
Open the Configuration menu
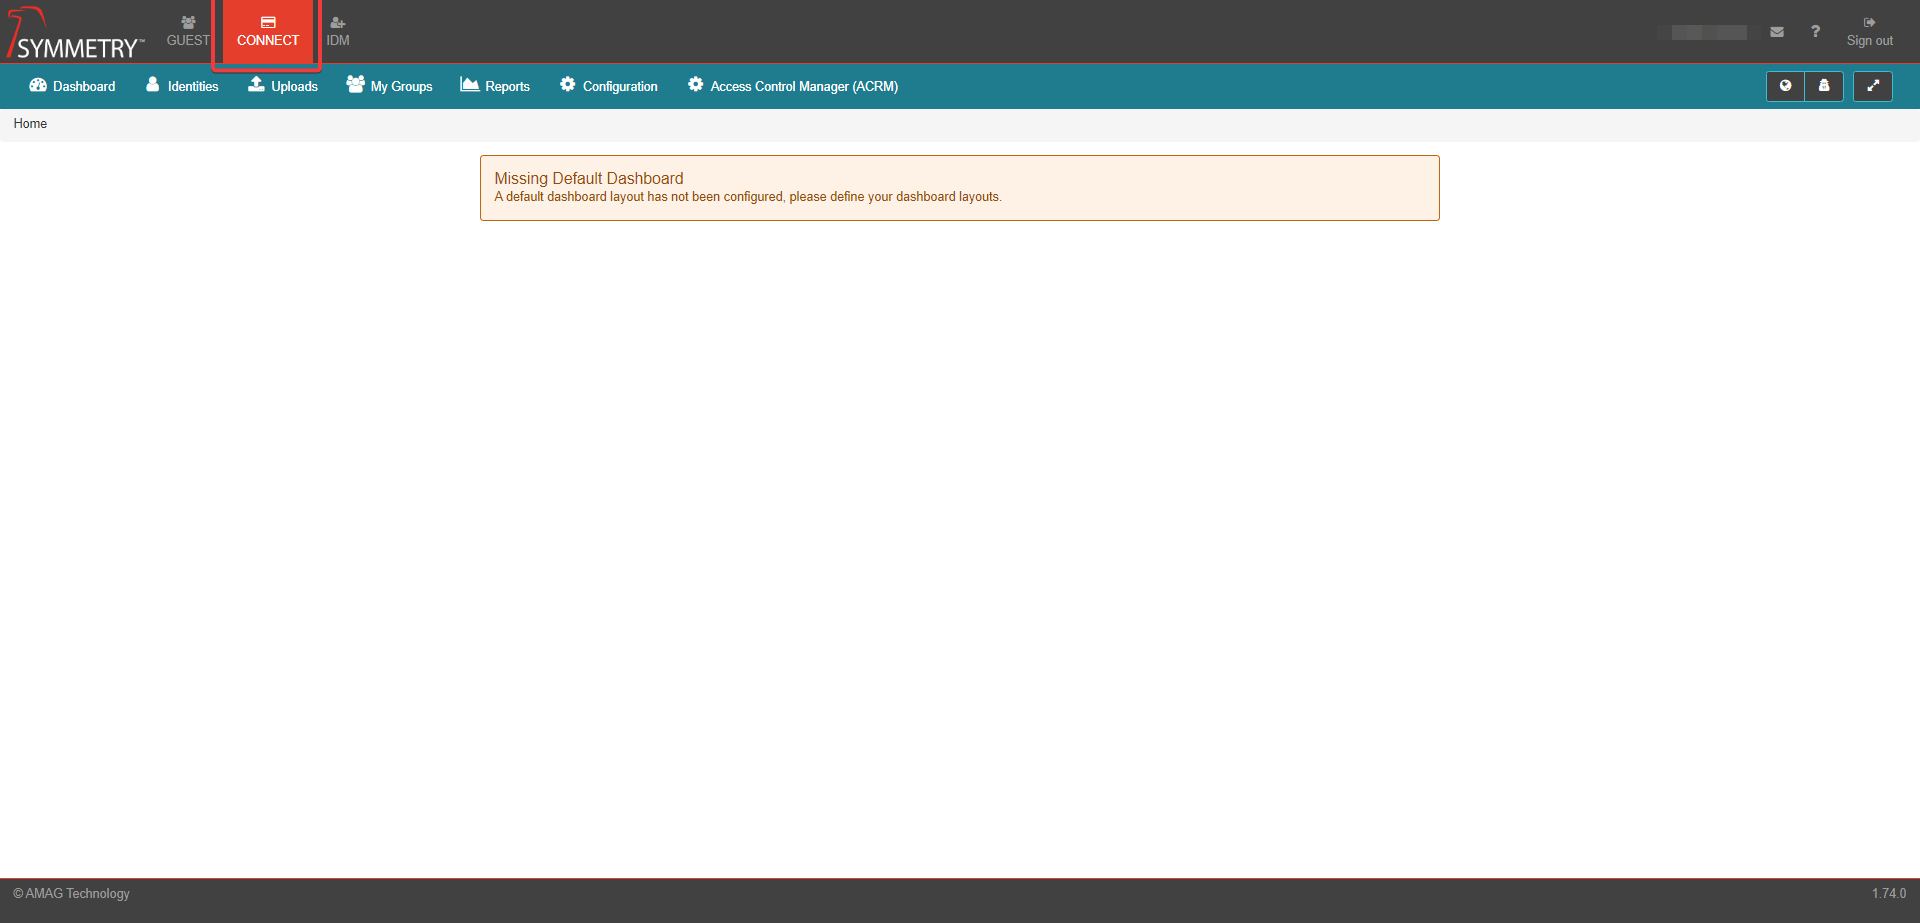pos(609,86)
